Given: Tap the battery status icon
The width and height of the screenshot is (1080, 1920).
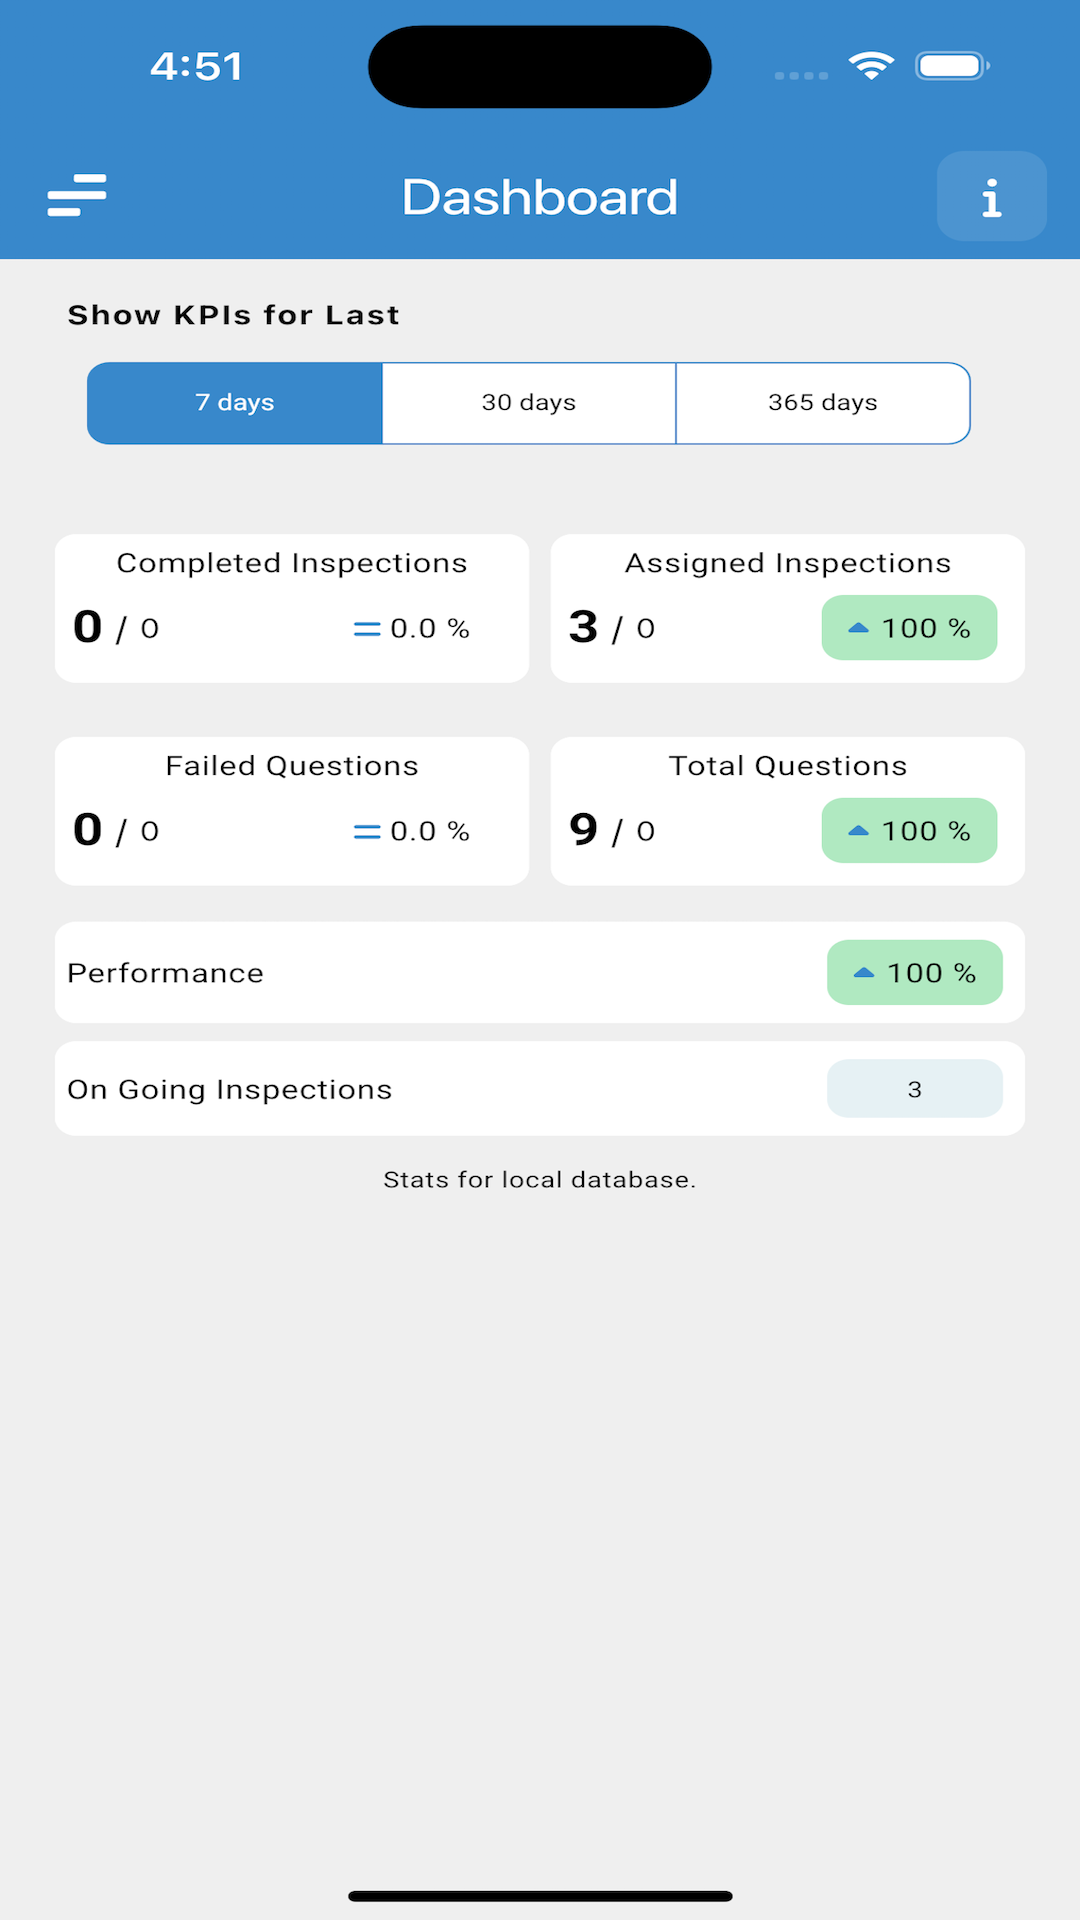Looking at the screenshot, I should click(952, 66).
